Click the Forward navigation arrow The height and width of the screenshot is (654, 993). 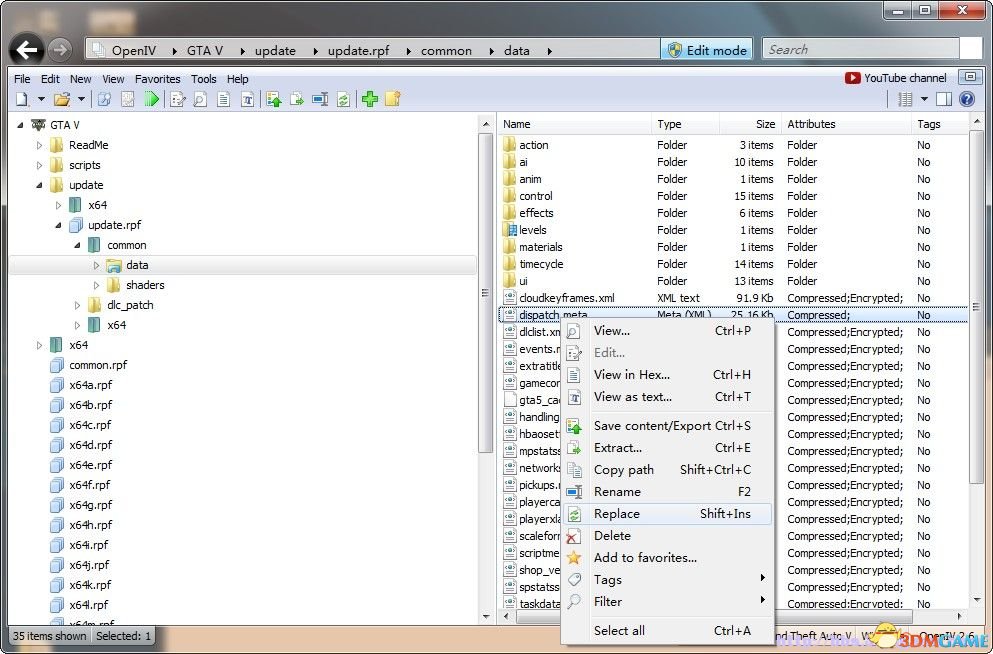(x=60, y=50)
